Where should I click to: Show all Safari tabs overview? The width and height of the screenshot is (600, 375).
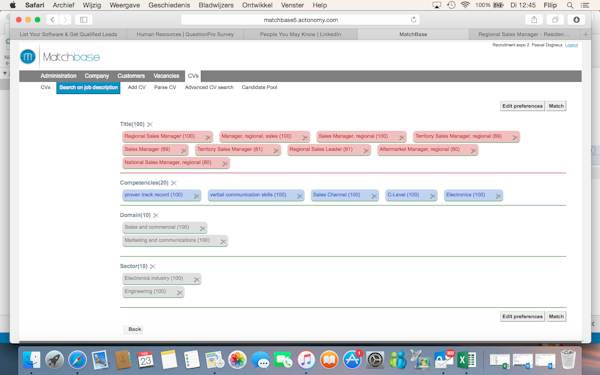(x=555, y=20)
